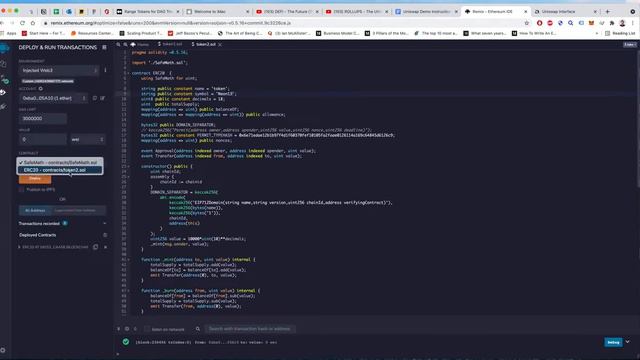Click the terminal search magnifier icon

[198, 329]
